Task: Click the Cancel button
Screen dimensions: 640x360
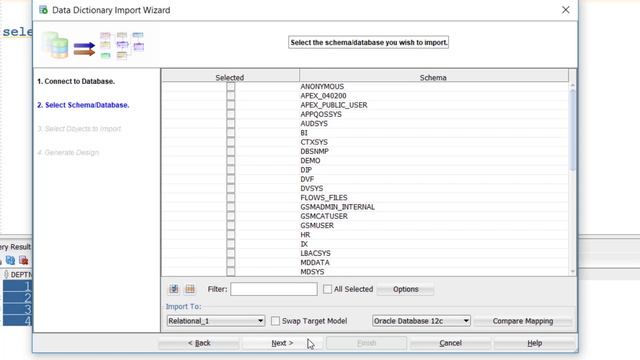Action: pos(451,343)
